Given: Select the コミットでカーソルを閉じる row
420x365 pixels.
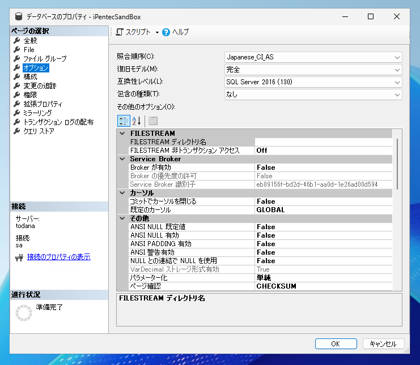Looking at the screenshot, I should pos(260,201).
